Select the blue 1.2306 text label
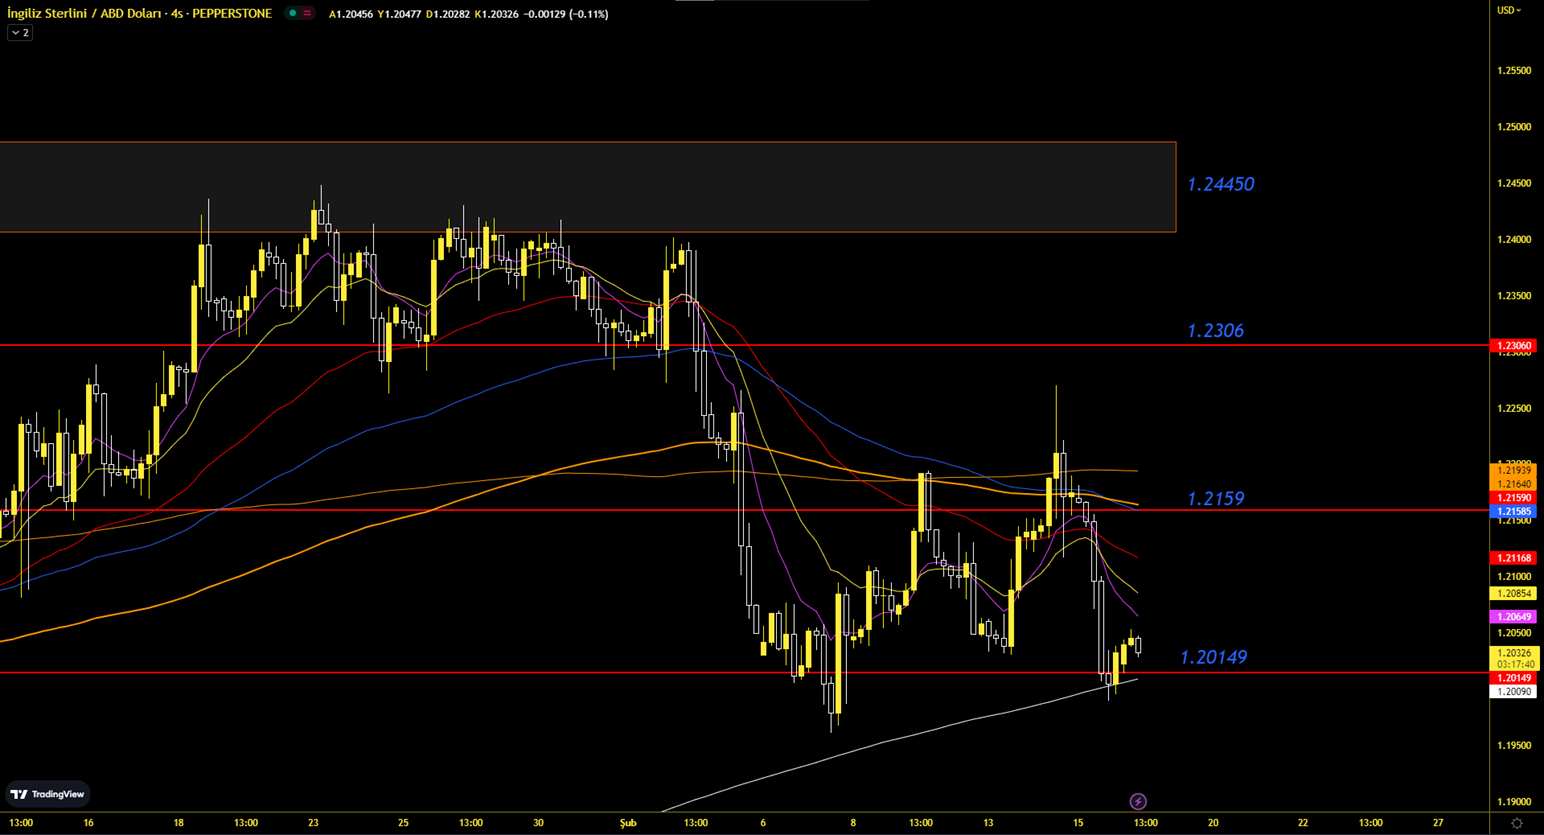Viewport: 1544px width, 835px height. (x=1215, y=331)
